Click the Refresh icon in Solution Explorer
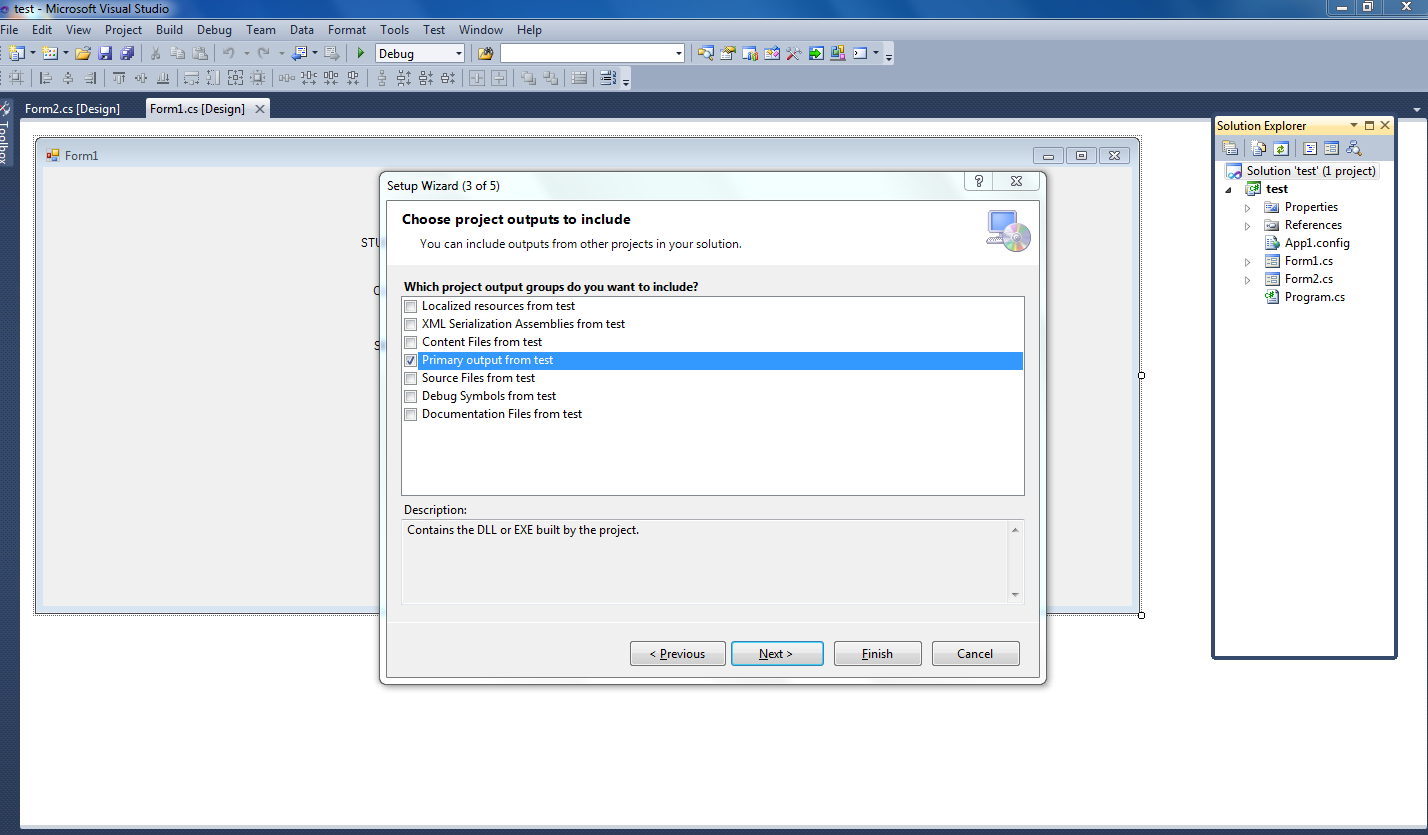The height and width of the screenshot is (835, 1428). point(1281,147)
